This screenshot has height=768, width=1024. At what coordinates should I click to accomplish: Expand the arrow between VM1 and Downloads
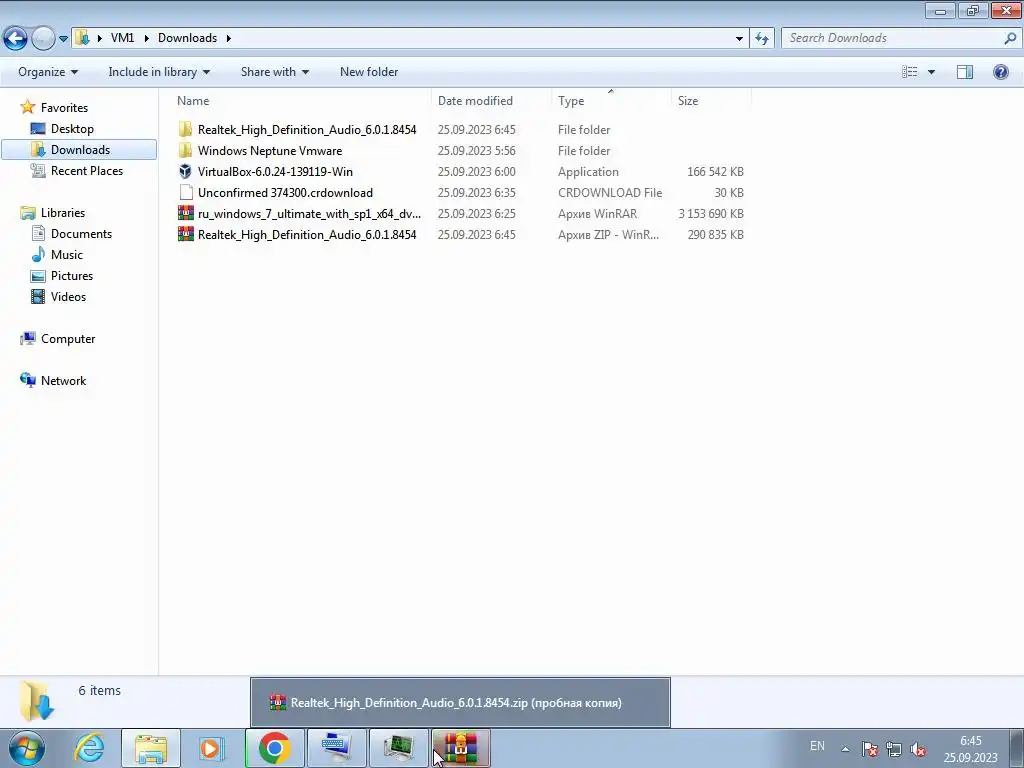tap(146, 38)
